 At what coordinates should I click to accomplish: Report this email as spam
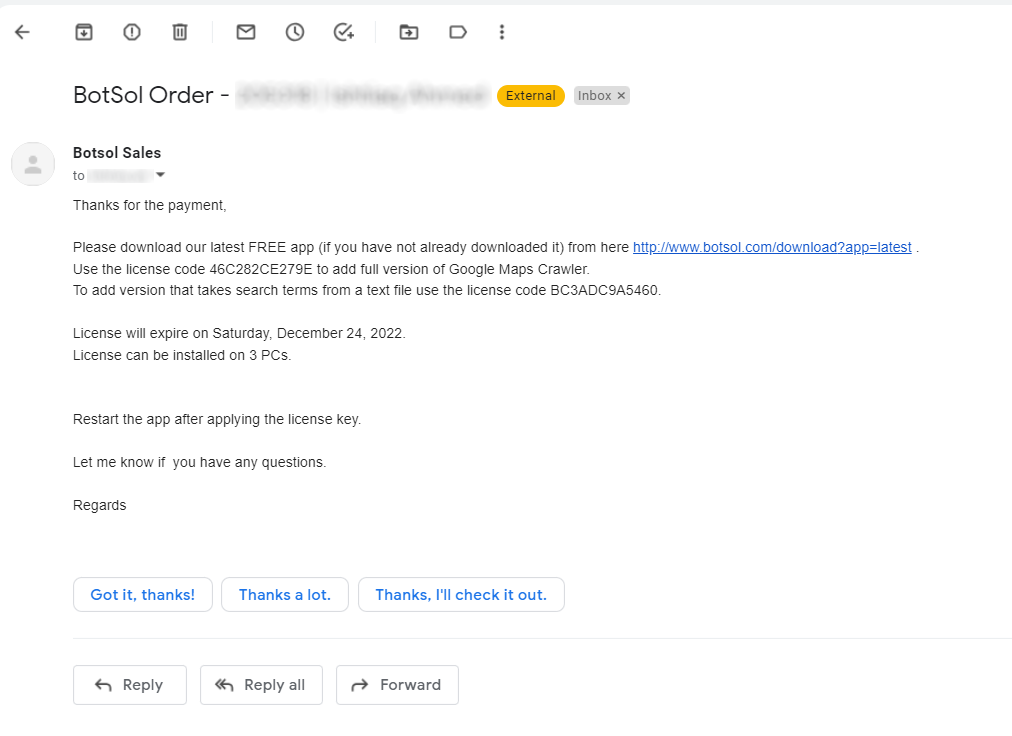(132, 32)
